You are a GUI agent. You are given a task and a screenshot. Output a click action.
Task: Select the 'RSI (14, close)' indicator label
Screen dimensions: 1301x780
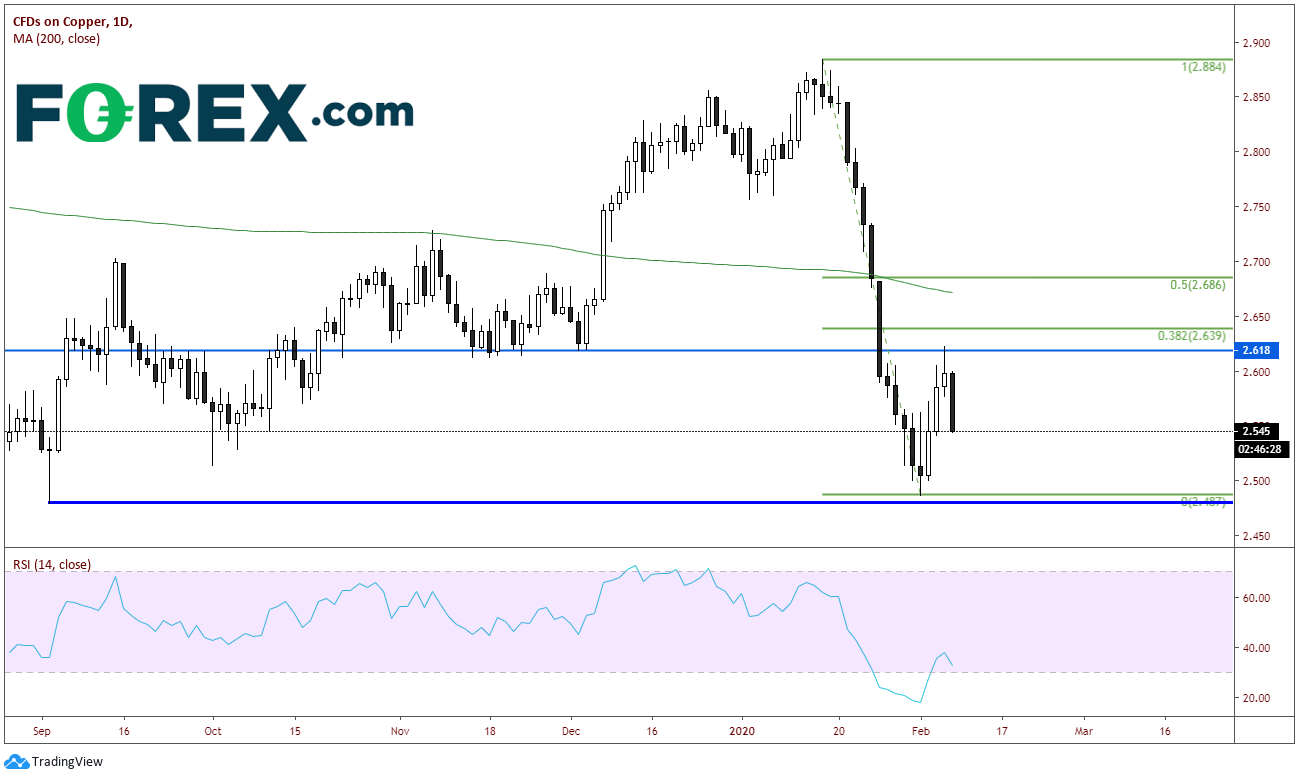click(x=51, y=565)
